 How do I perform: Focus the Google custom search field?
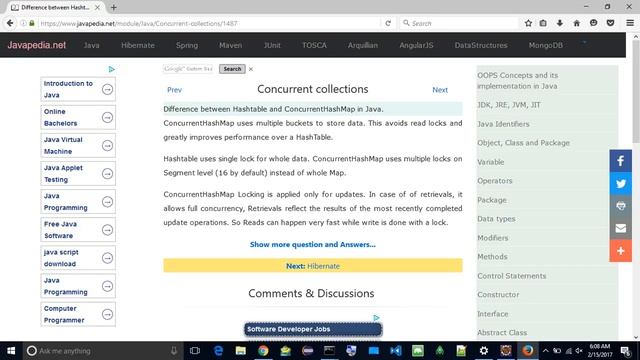tap(188, 69)
